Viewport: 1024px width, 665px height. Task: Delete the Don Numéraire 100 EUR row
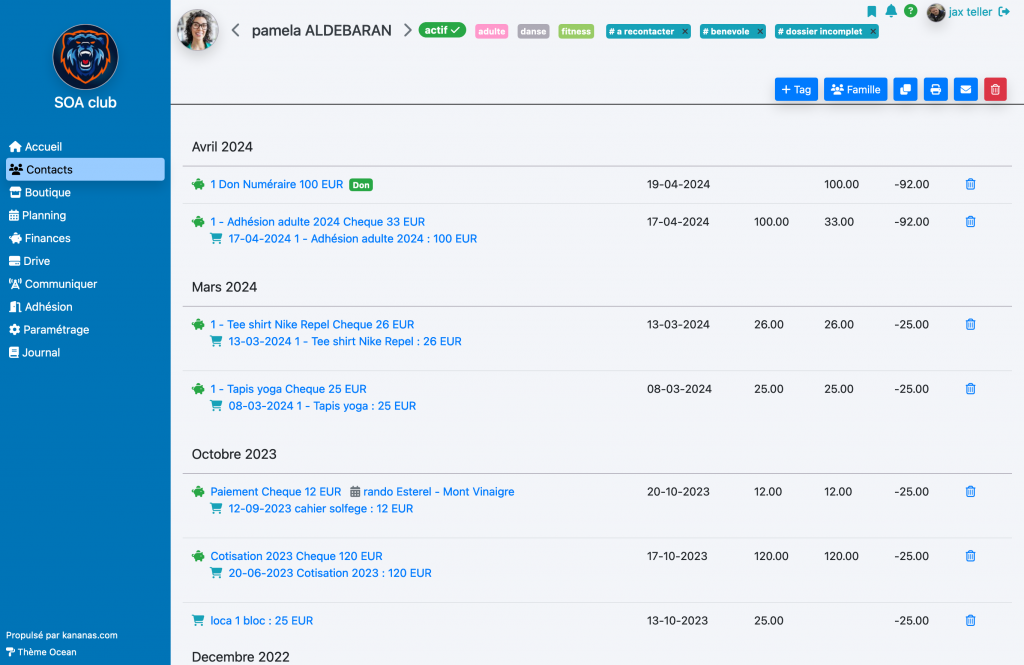click(970, 184)
